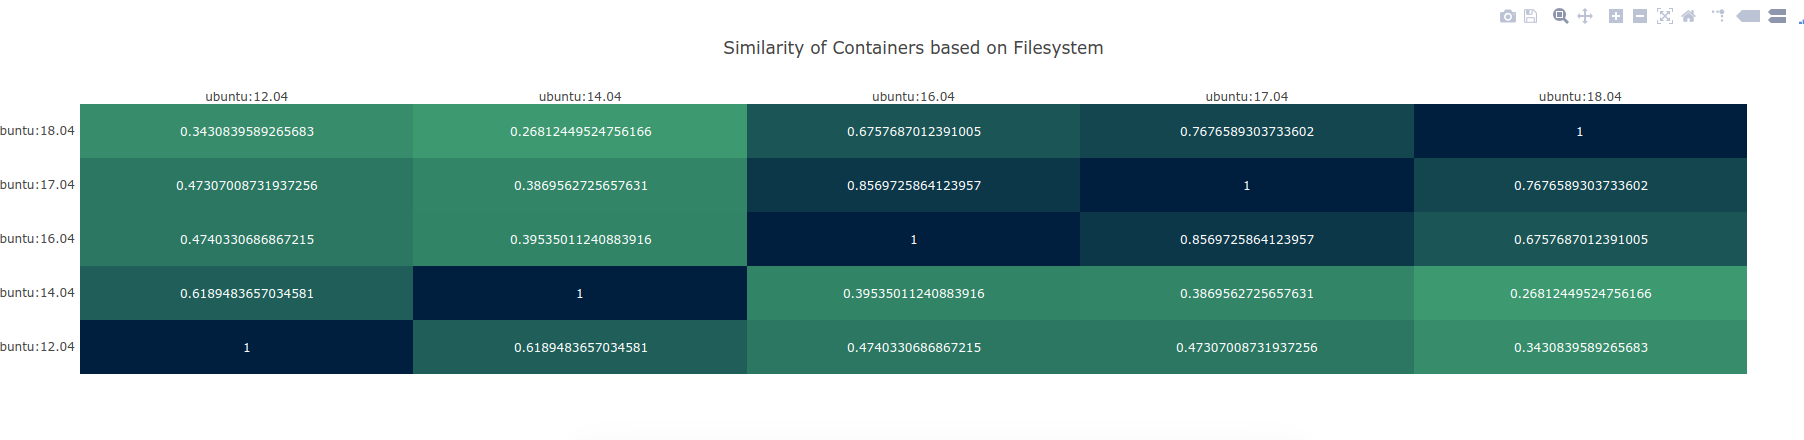Zoom in with the plus icon
This screenshot has height=440, width=1804.
1615,16
